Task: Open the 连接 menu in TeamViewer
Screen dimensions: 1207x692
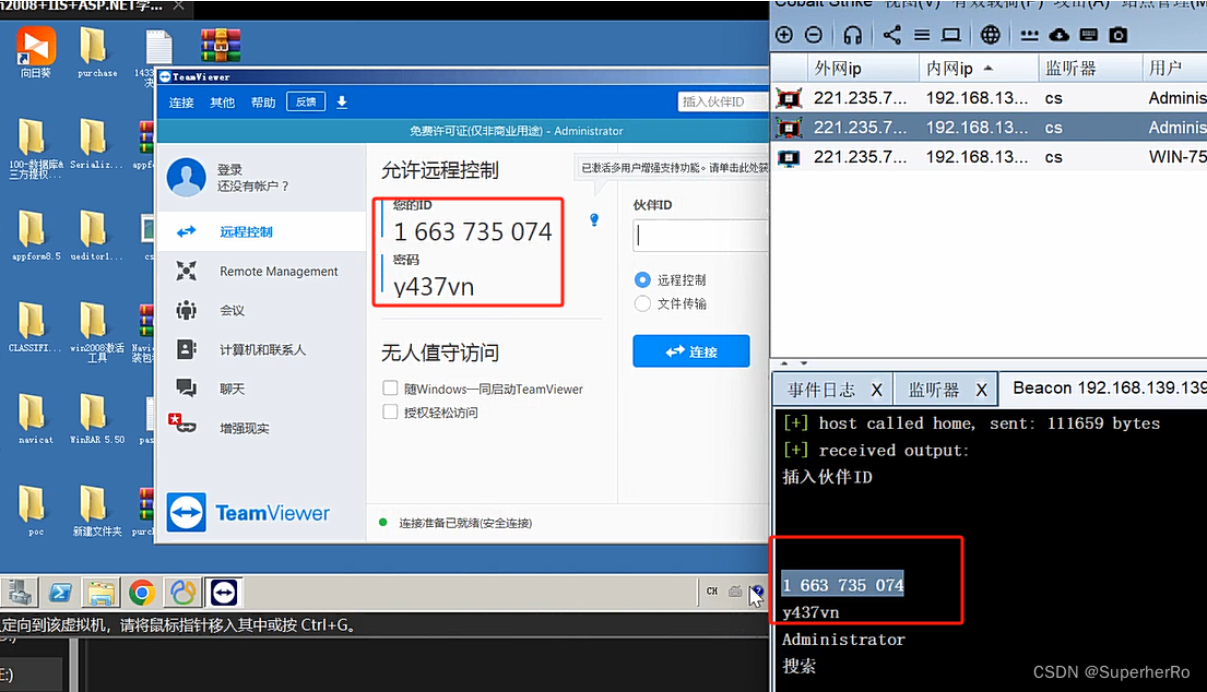Action: tap(181, 102)
